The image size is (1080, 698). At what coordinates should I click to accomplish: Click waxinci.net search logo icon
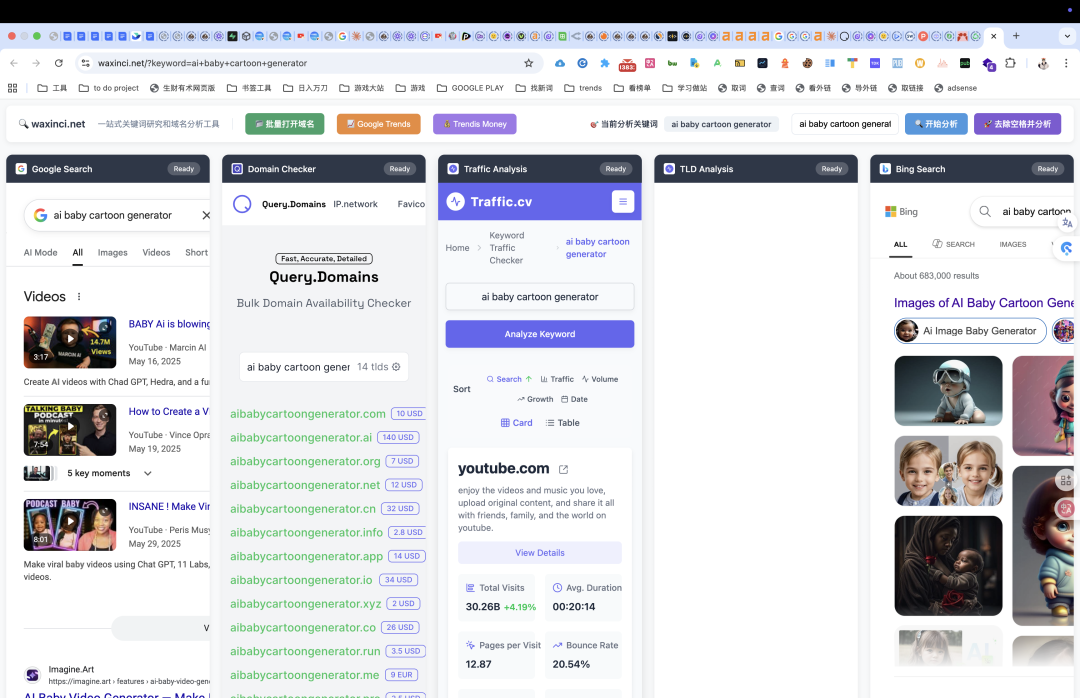coord(23,124)
